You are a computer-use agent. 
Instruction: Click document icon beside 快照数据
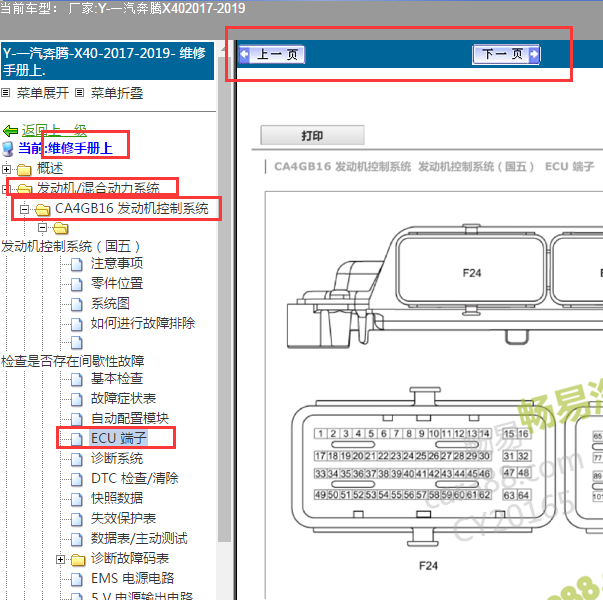[77, 499]
